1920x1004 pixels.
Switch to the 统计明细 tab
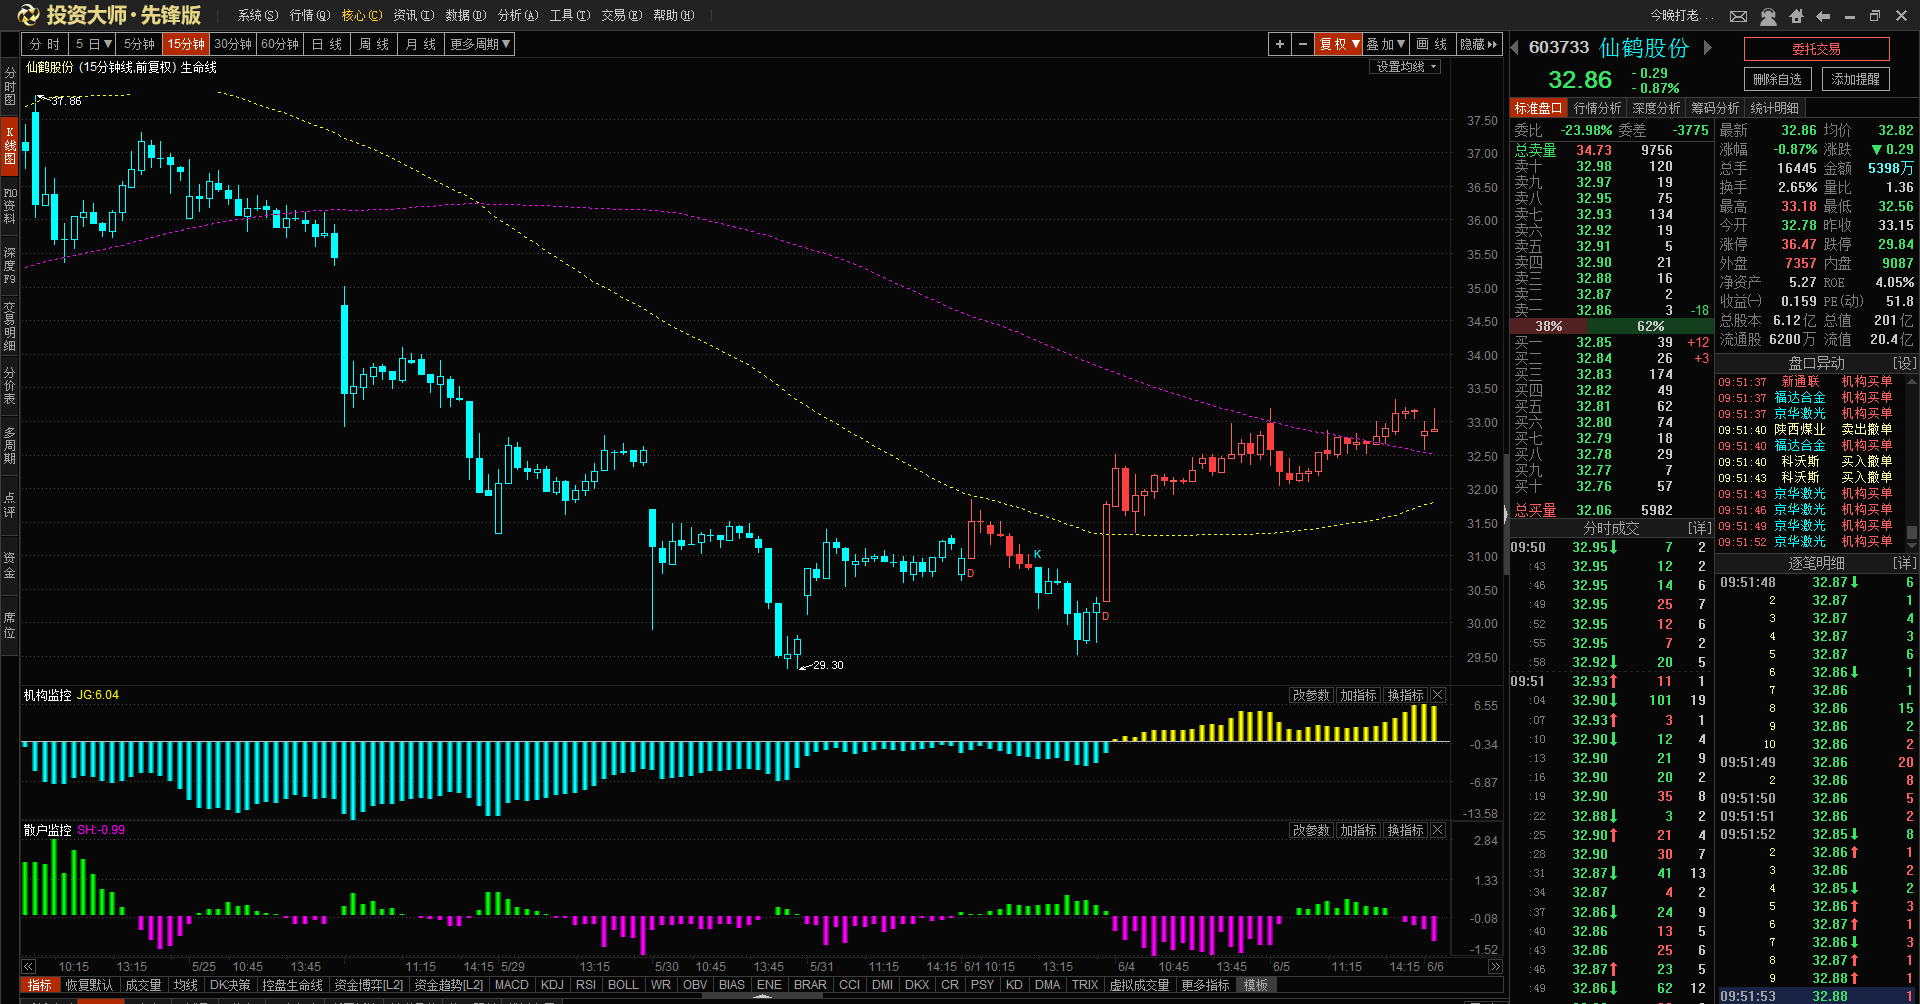pos(1774,108)
